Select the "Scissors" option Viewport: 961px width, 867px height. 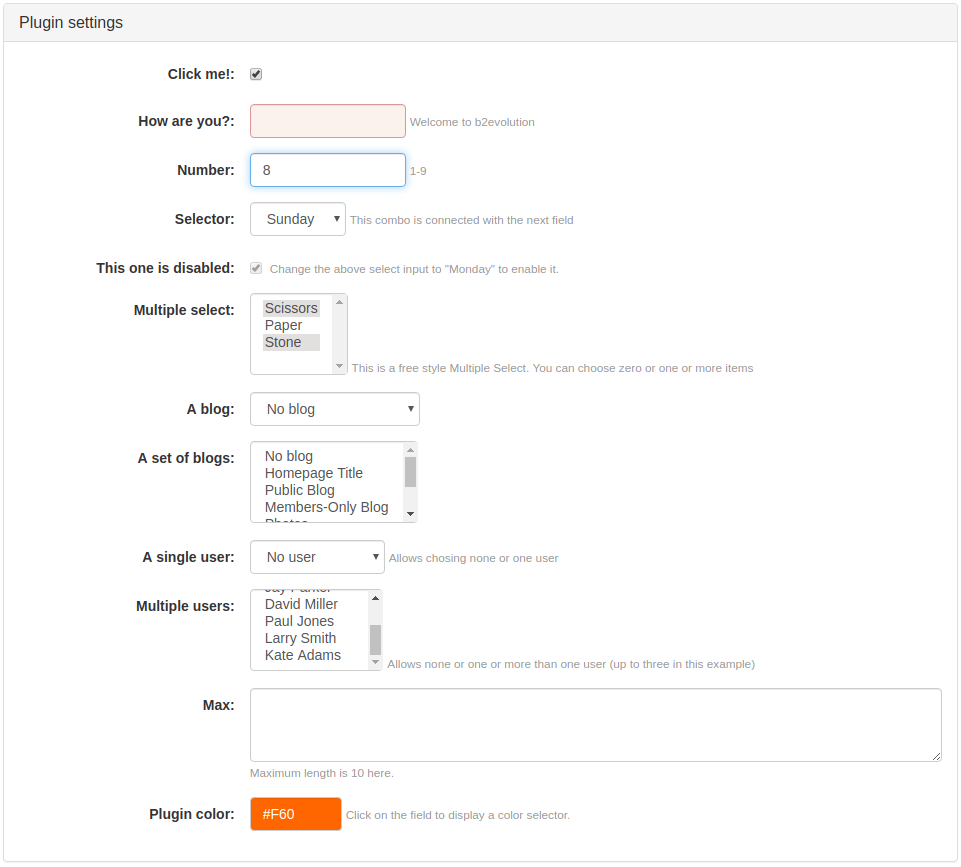[x=290, y=307]
